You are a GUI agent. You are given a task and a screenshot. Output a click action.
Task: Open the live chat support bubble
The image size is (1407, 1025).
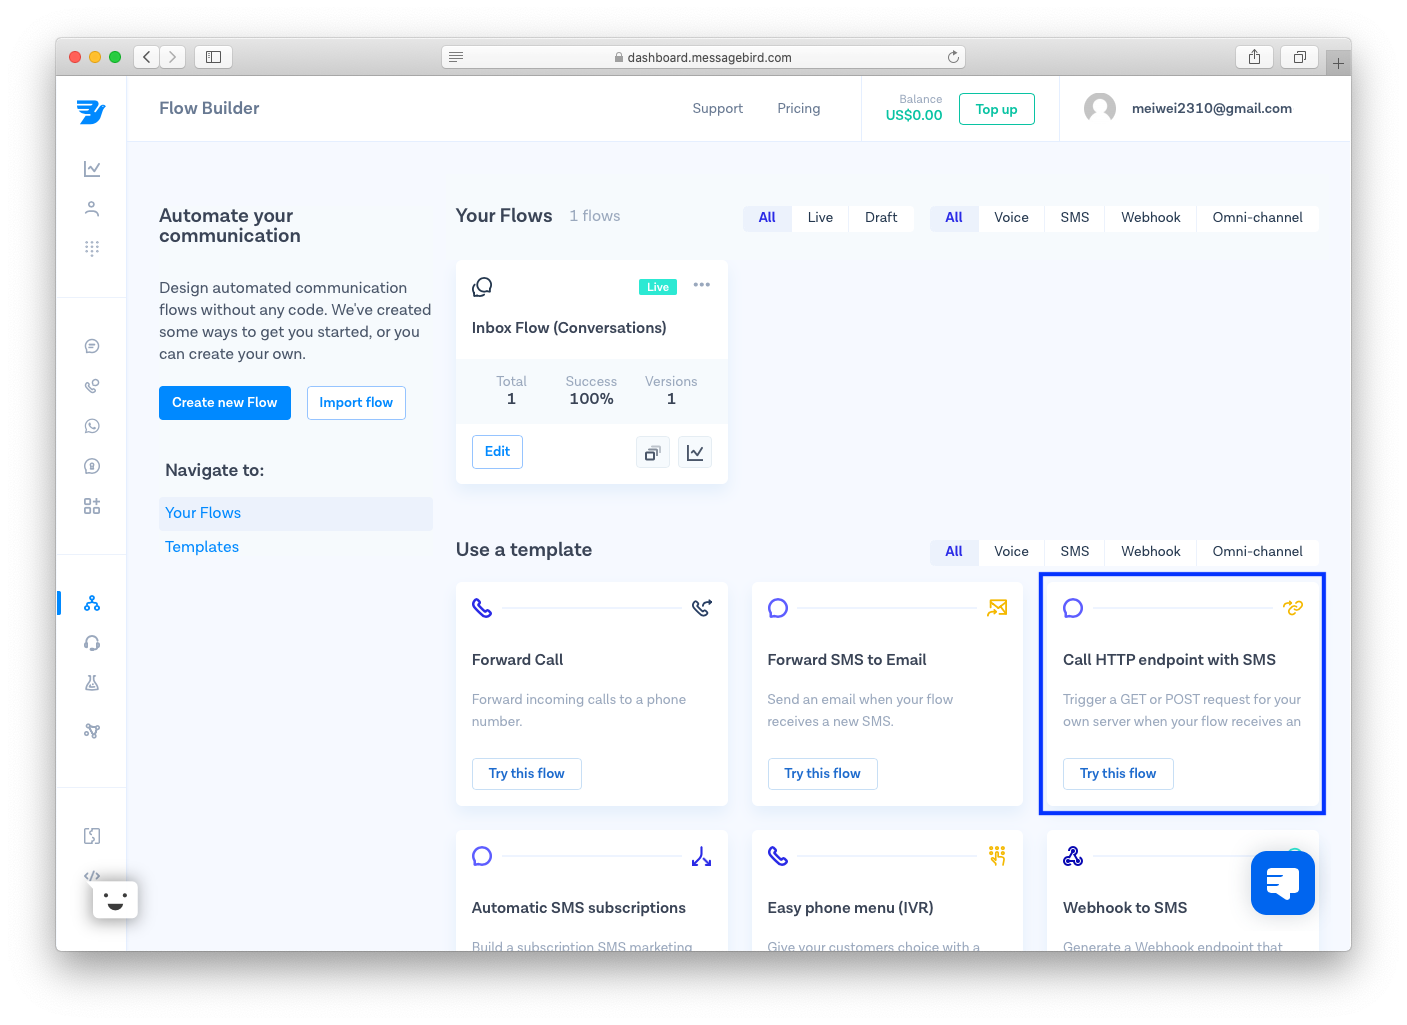(1282, 883)
